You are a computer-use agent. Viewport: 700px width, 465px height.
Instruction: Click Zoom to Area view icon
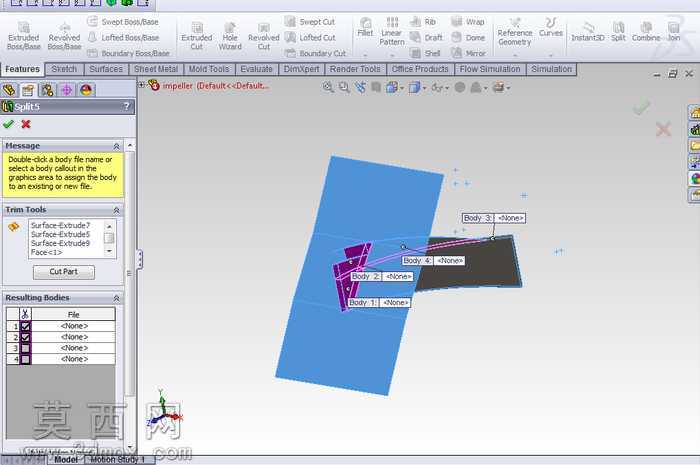pyautogui.click(x=344, y=87)
